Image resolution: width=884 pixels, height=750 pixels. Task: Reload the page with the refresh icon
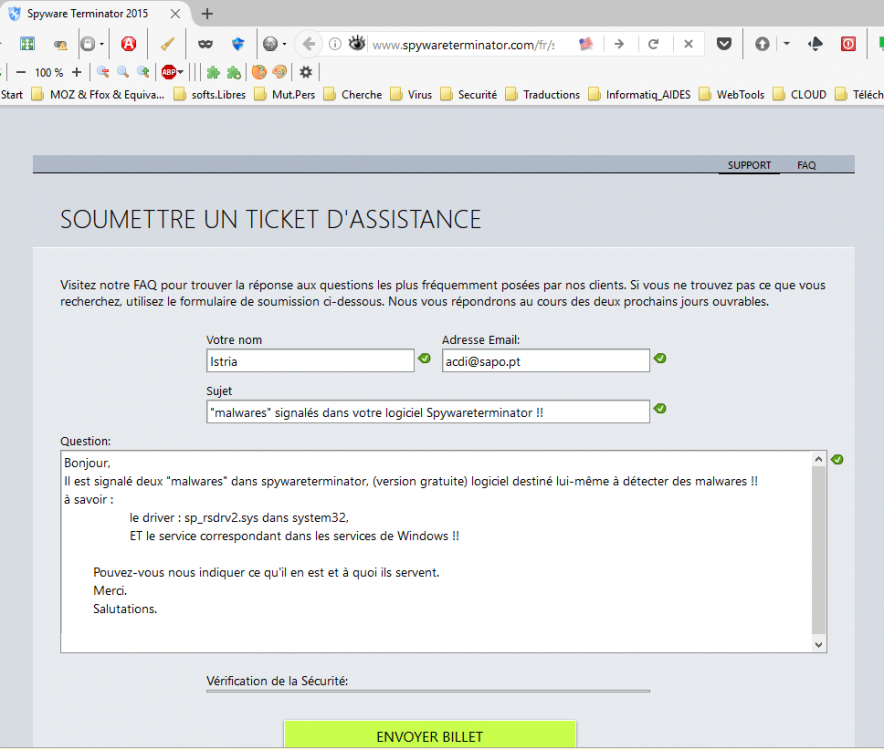point(654,44)
